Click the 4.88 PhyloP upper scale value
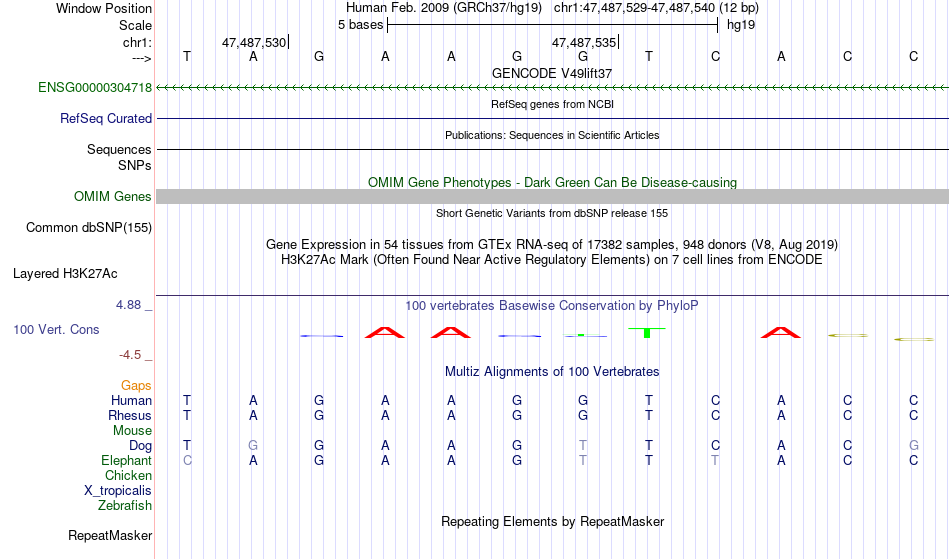 pyautogui.click(x=128, y=305)
